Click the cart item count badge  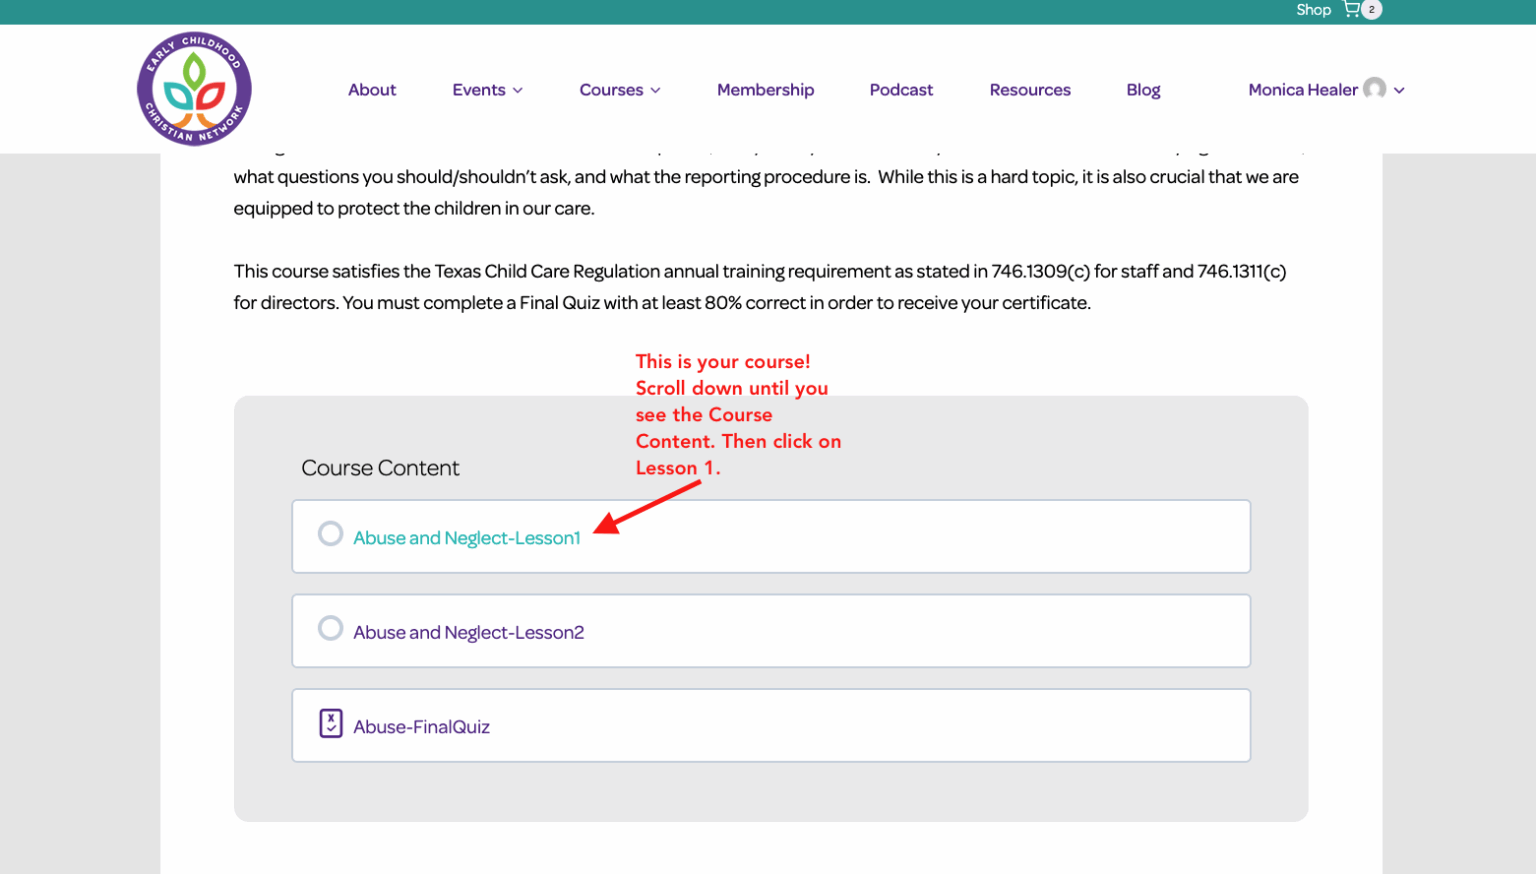pos(1372,10)
